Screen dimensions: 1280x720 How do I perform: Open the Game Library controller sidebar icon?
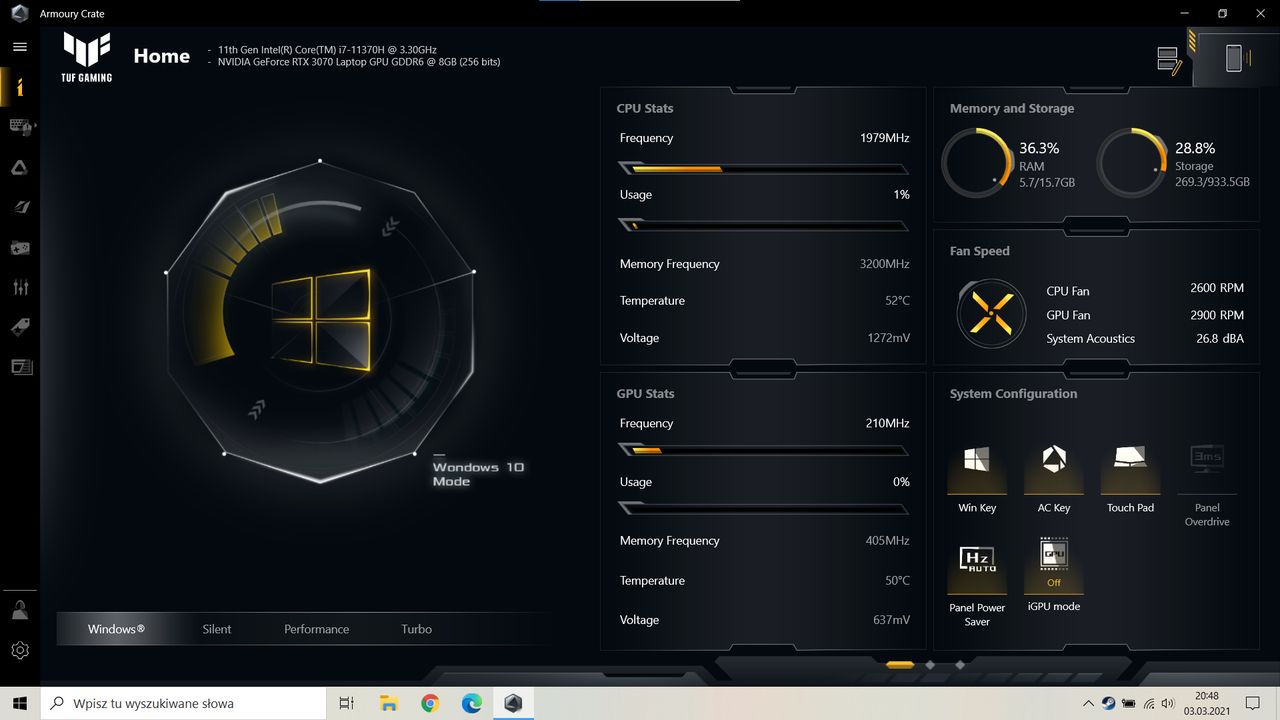[19, 247]
